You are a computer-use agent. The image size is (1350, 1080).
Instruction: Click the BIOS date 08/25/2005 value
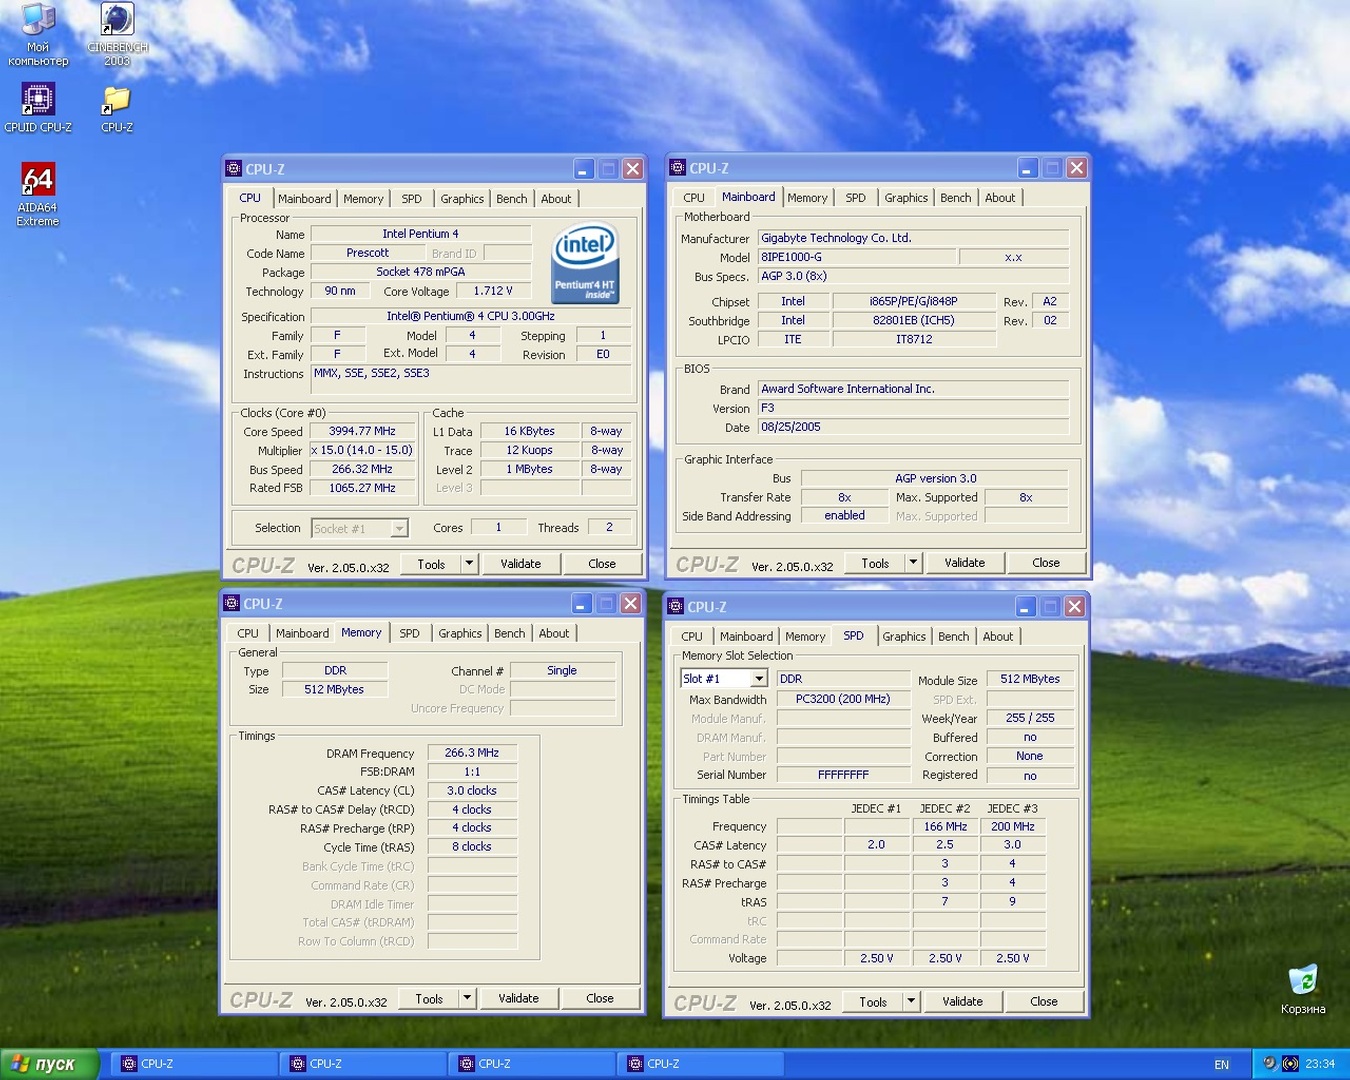[x=913, y=427]
